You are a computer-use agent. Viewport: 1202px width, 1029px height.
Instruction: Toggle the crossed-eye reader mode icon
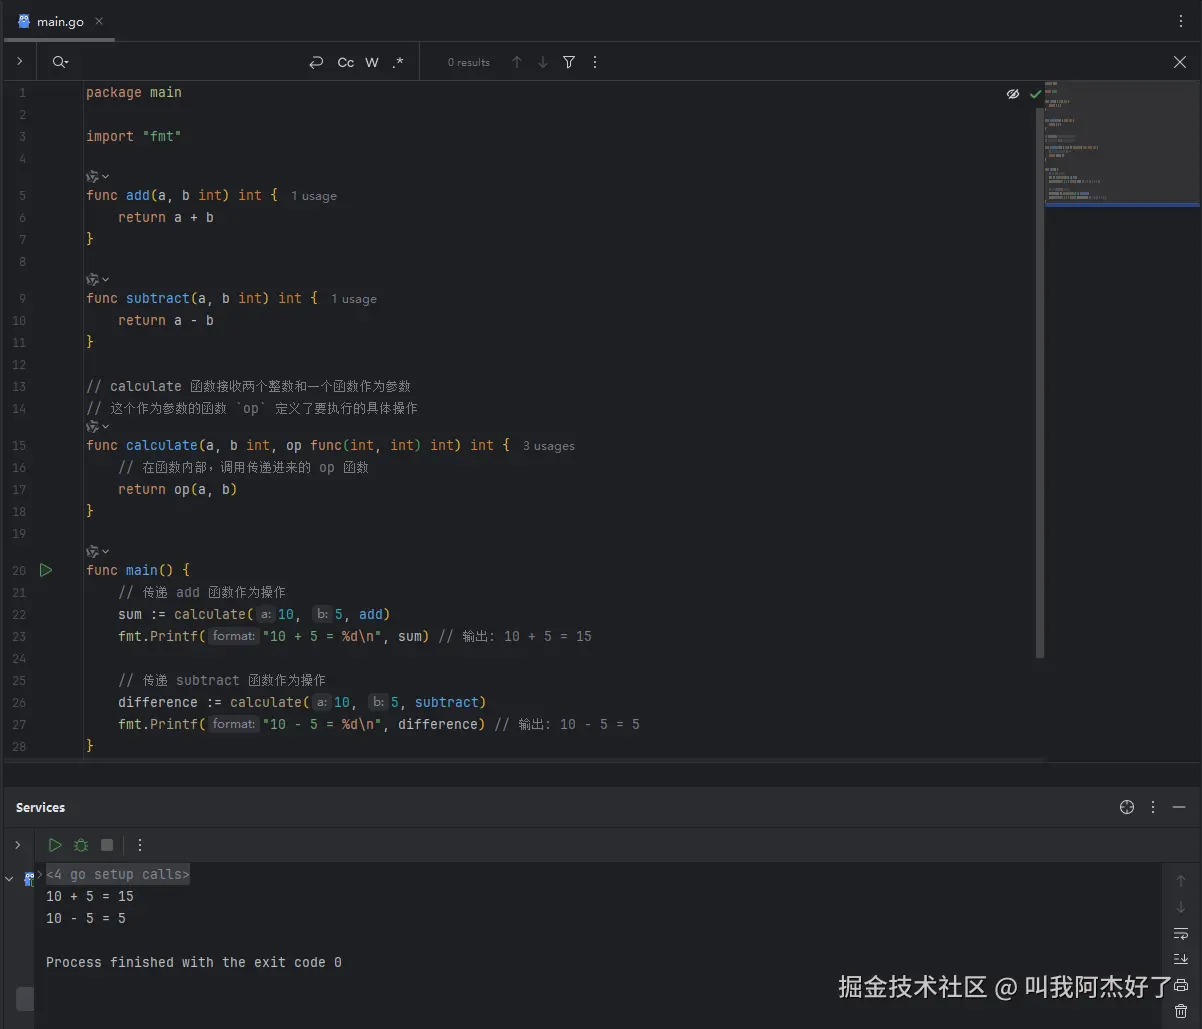click(1013, 93)
